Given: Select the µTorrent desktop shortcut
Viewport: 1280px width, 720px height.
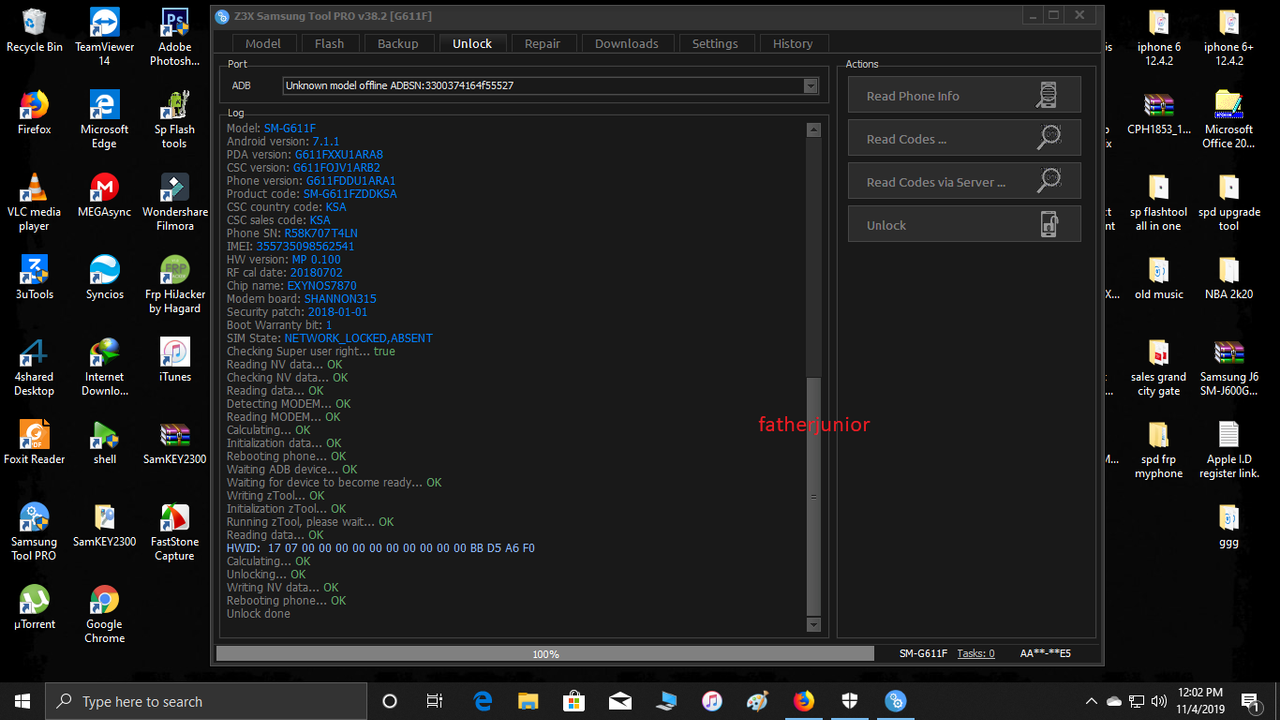Looking at the screenshot, I should click(x=34, y=608).
